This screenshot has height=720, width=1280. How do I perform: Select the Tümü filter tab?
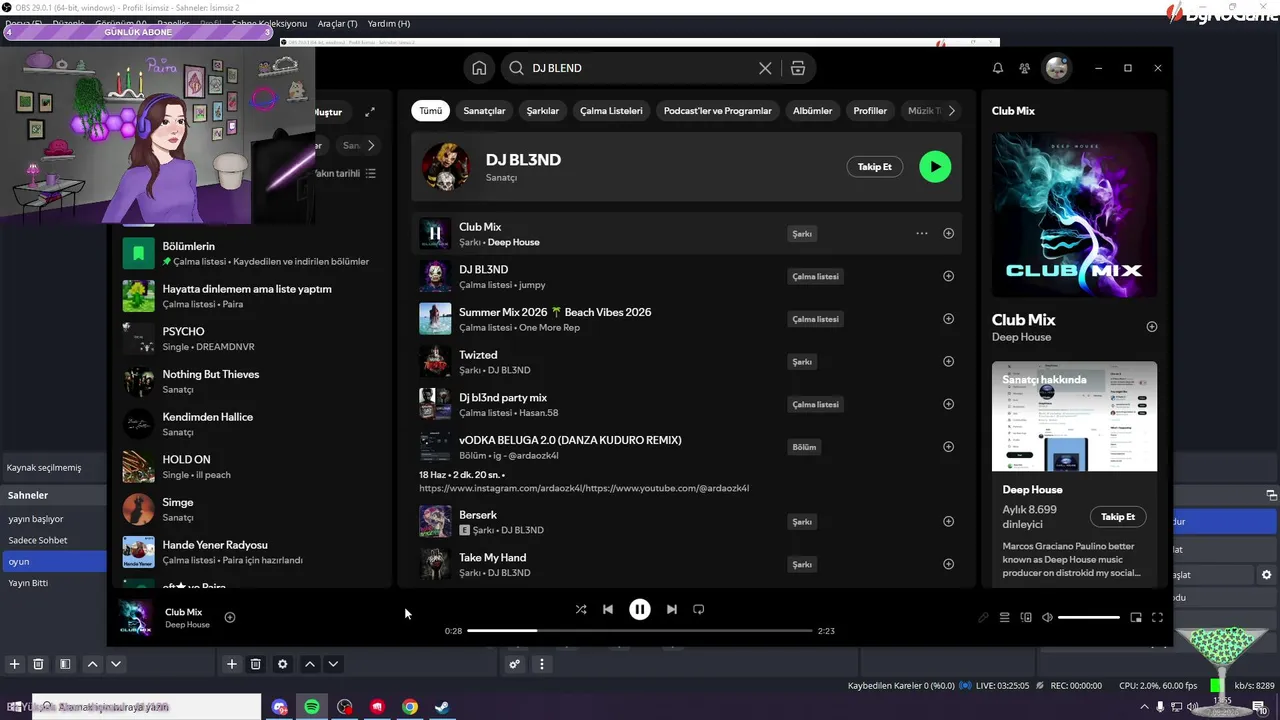[x=430, y=111]
